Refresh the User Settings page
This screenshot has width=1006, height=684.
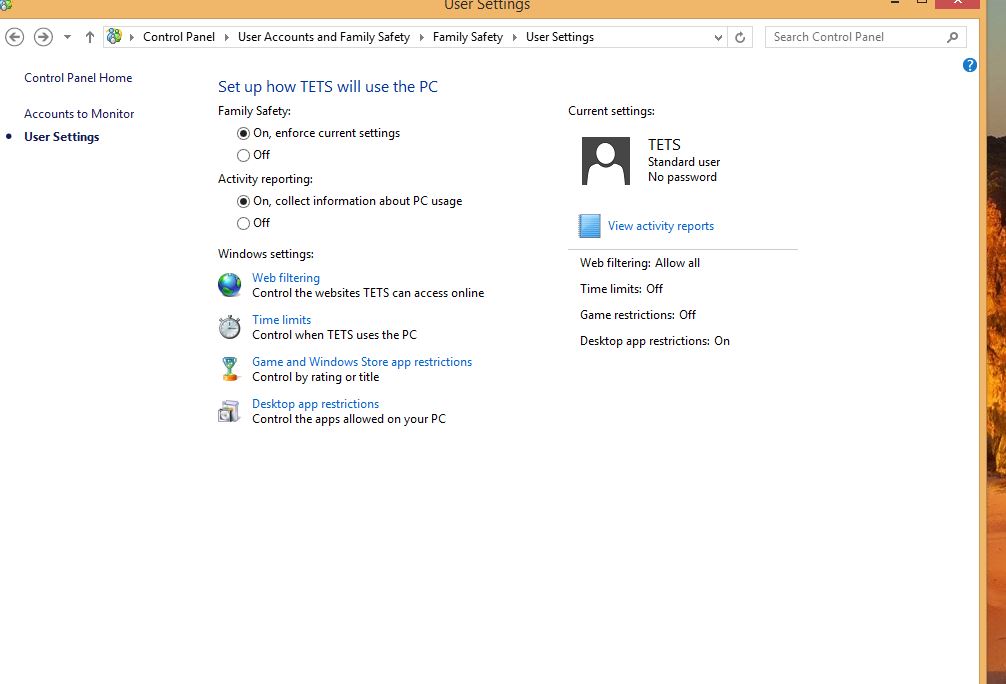(x=740, y=37)
